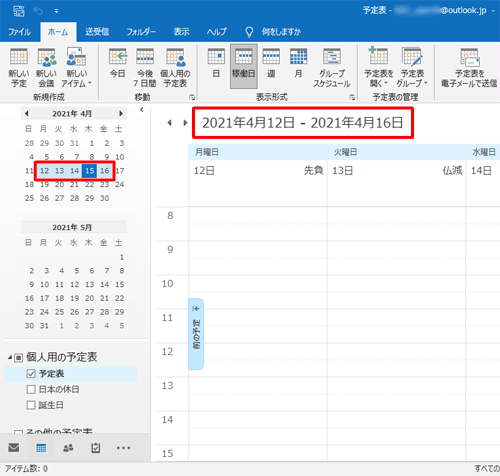Select April 22 in mini calendar
This screenshot has width=500, height=476.
pyautogui.click(x=89, y=184)
